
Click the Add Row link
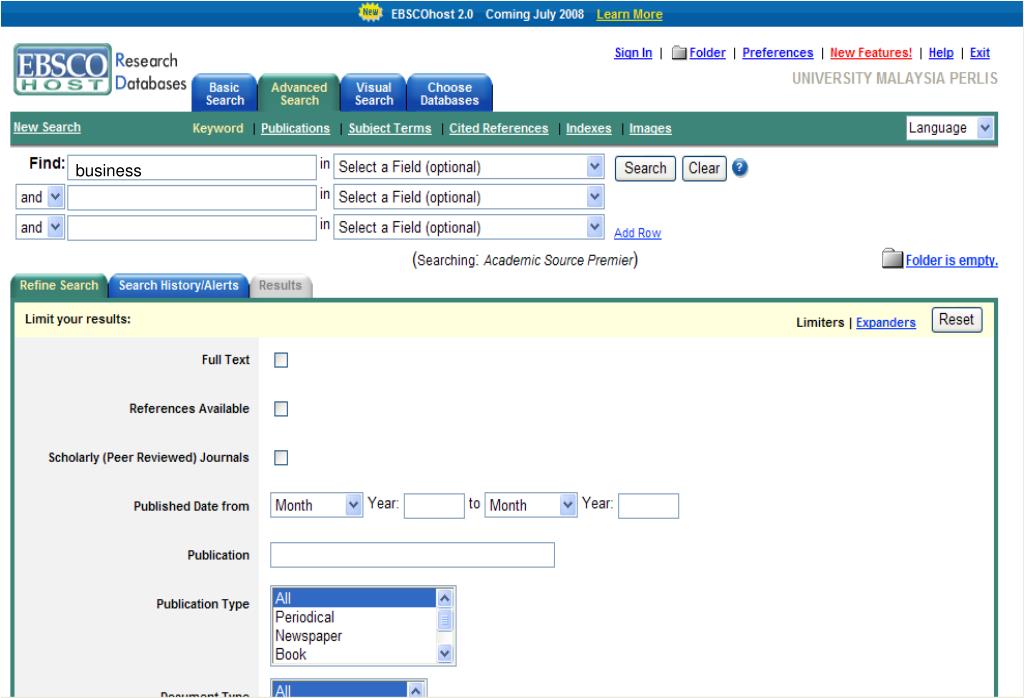click(x=637, y=233)
